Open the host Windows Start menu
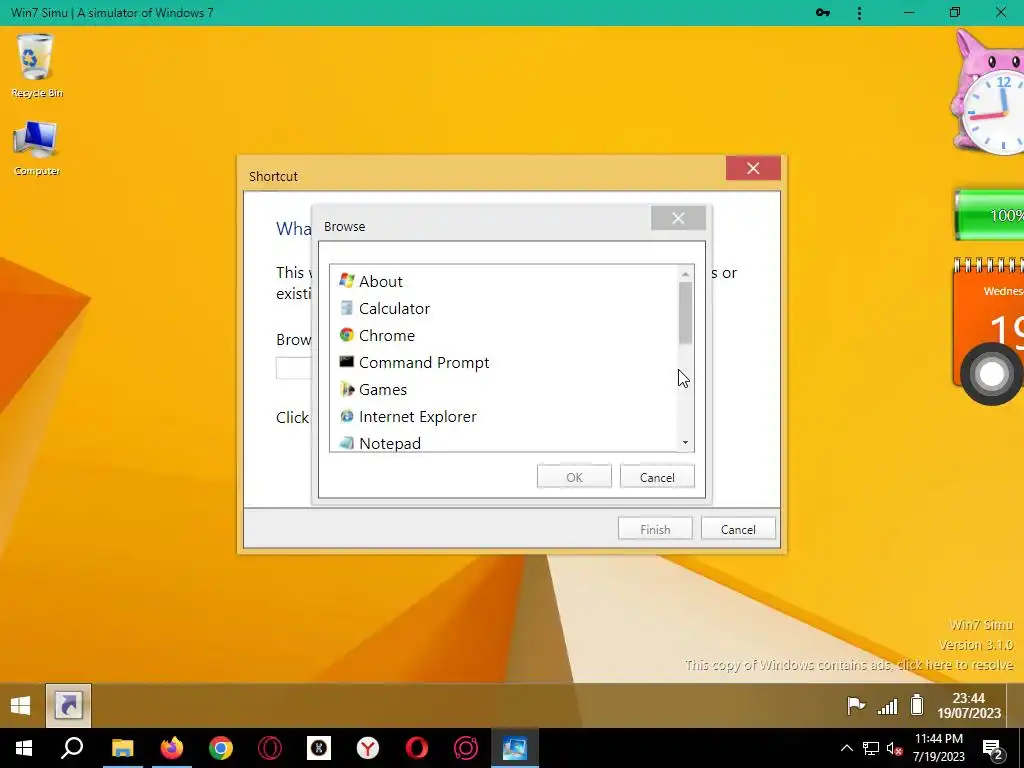The height and width of the screenshot is (768, 1024). [x=24, y=748]
